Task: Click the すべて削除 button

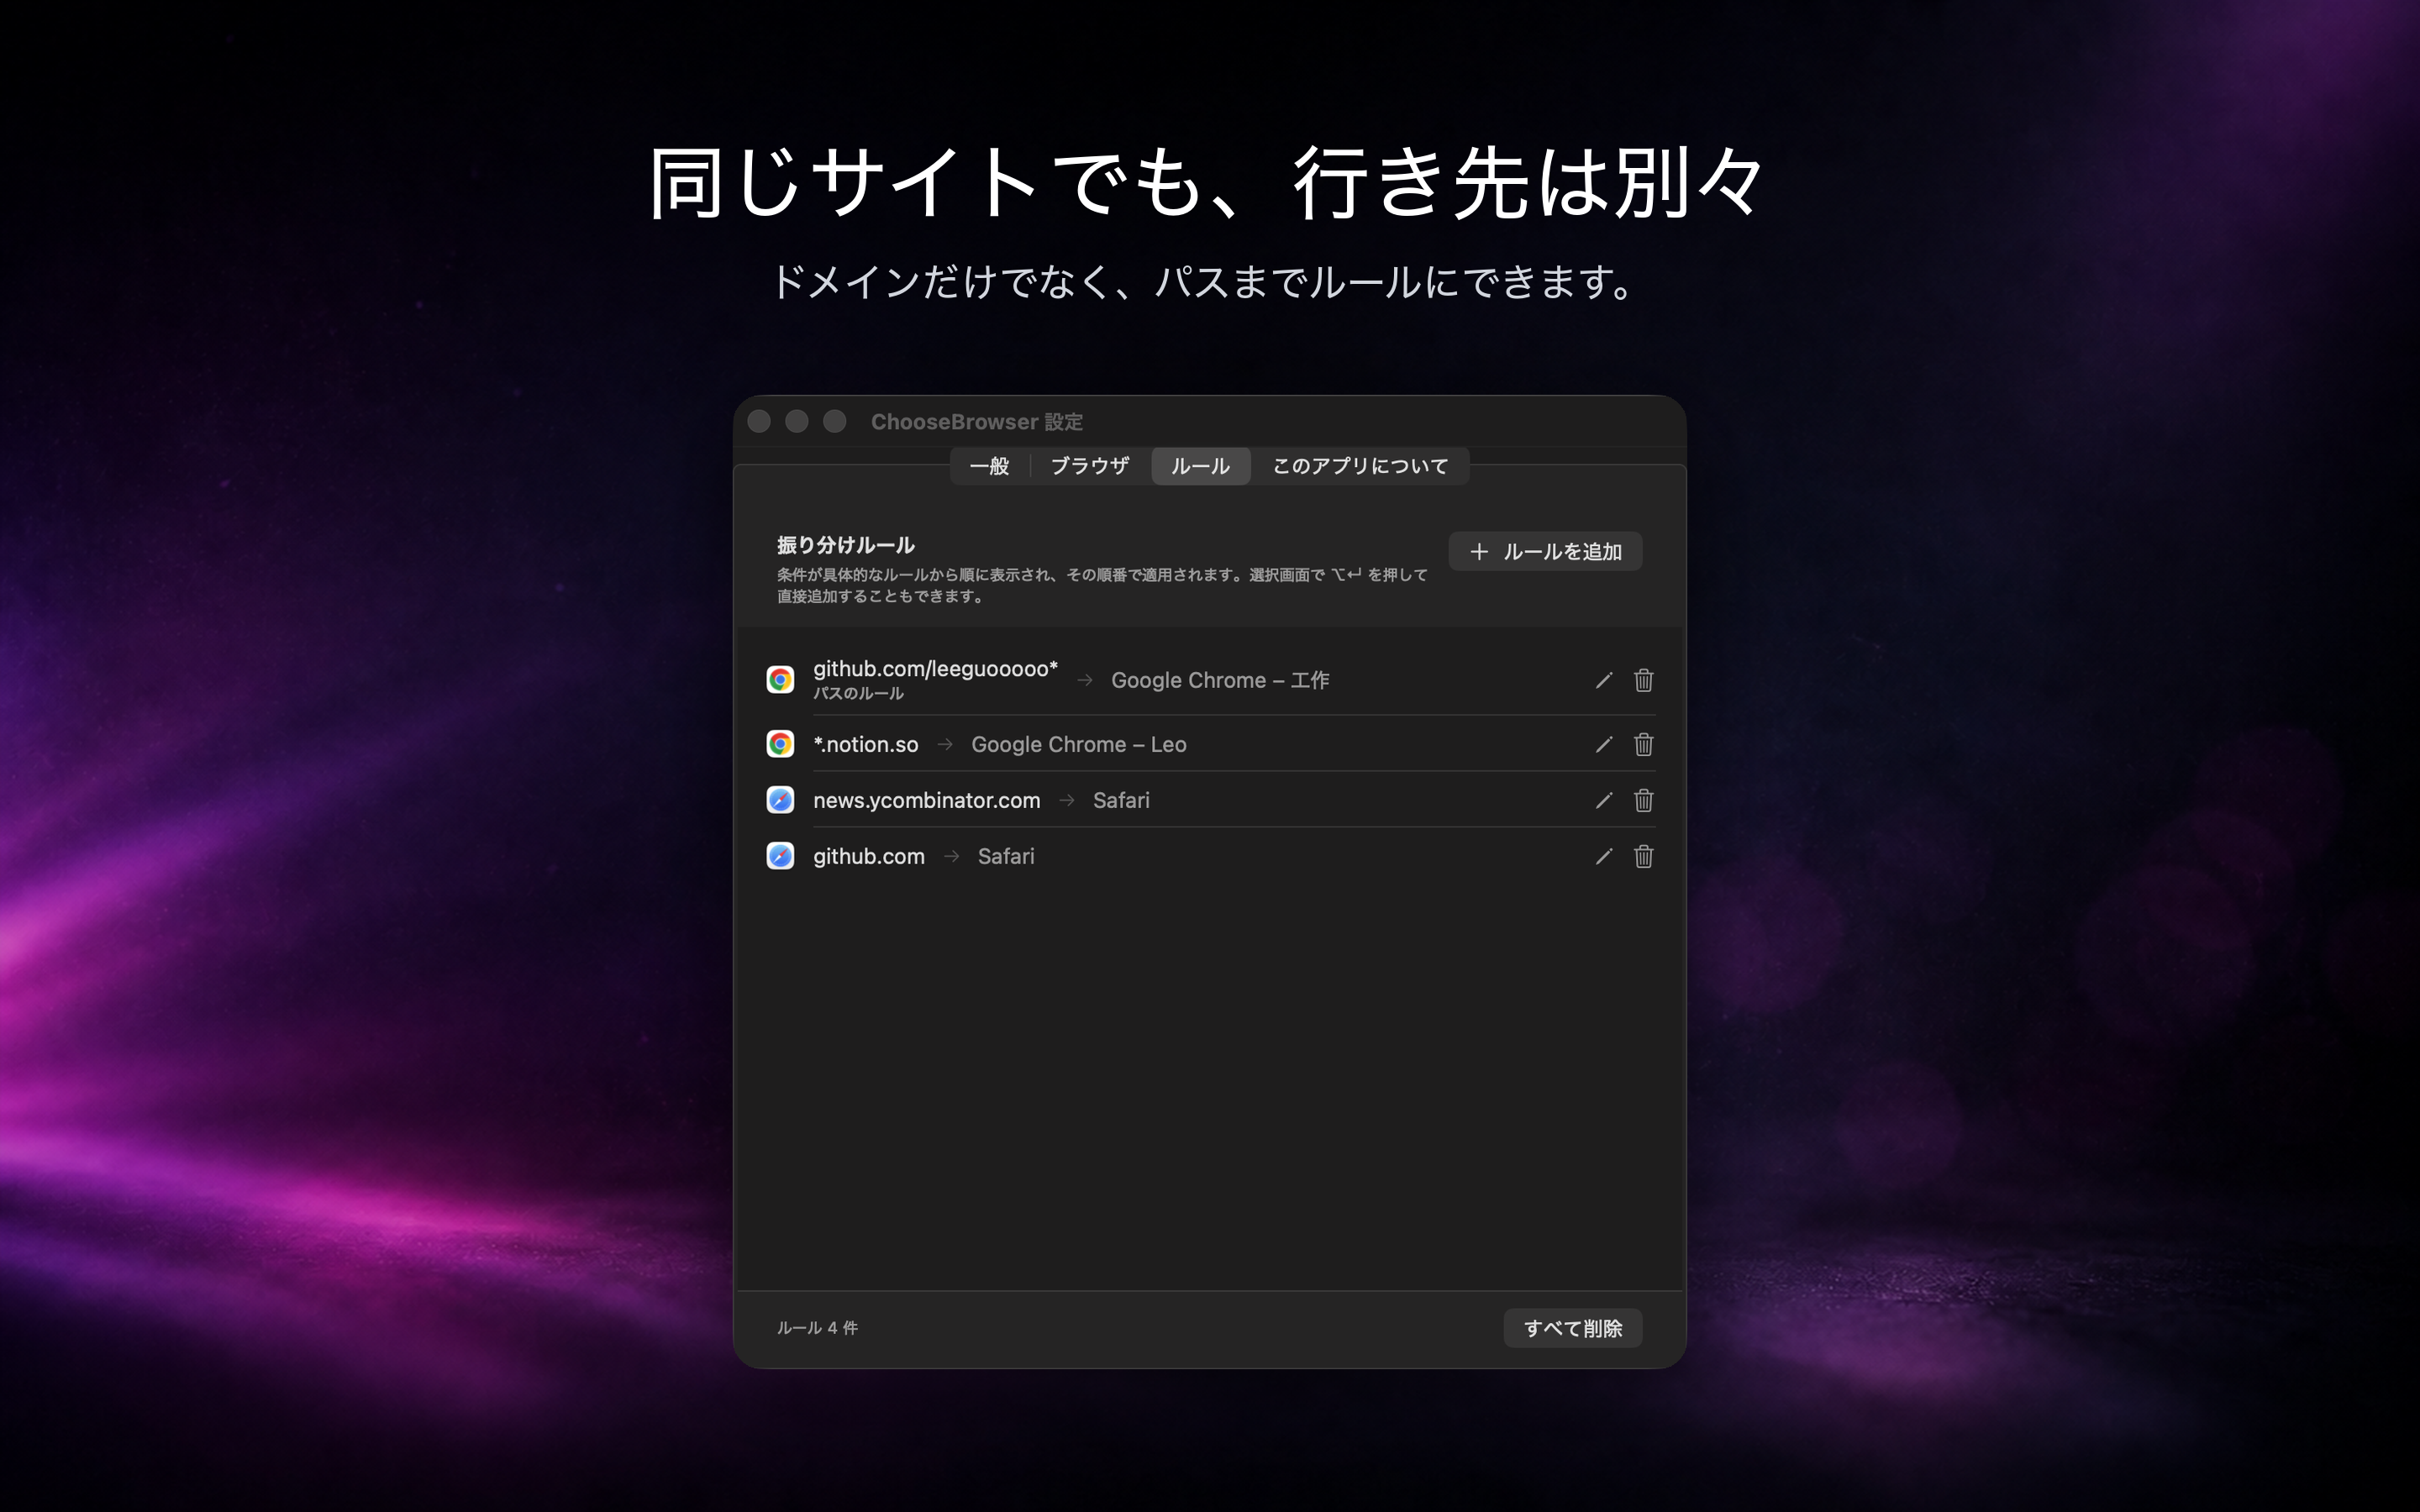Action: point(1573,1328)
